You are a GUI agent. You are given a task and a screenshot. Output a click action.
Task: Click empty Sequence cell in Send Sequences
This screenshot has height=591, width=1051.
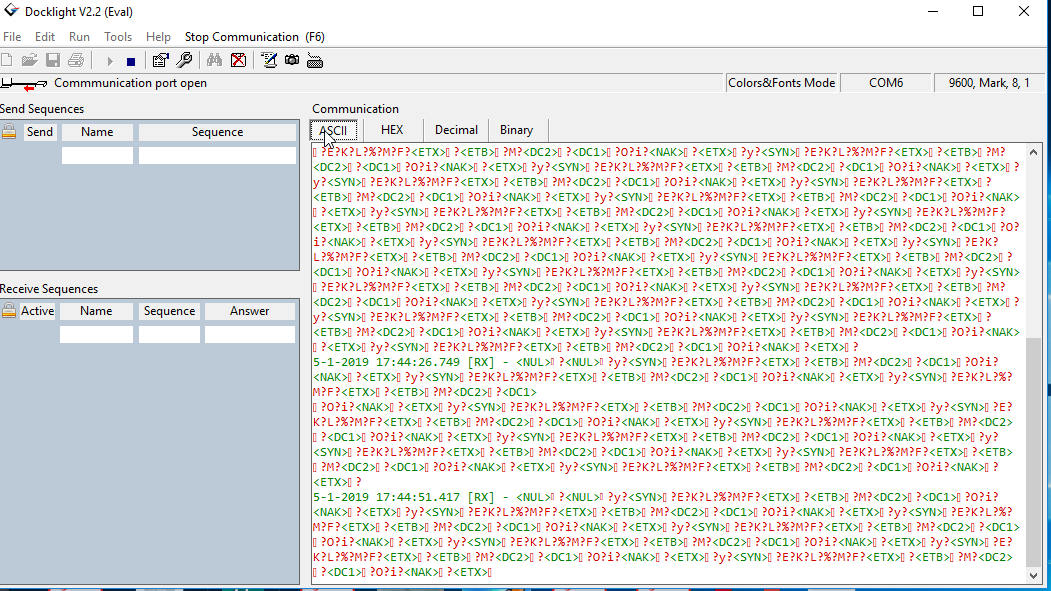pyautogui.click(x=217, y=155)
